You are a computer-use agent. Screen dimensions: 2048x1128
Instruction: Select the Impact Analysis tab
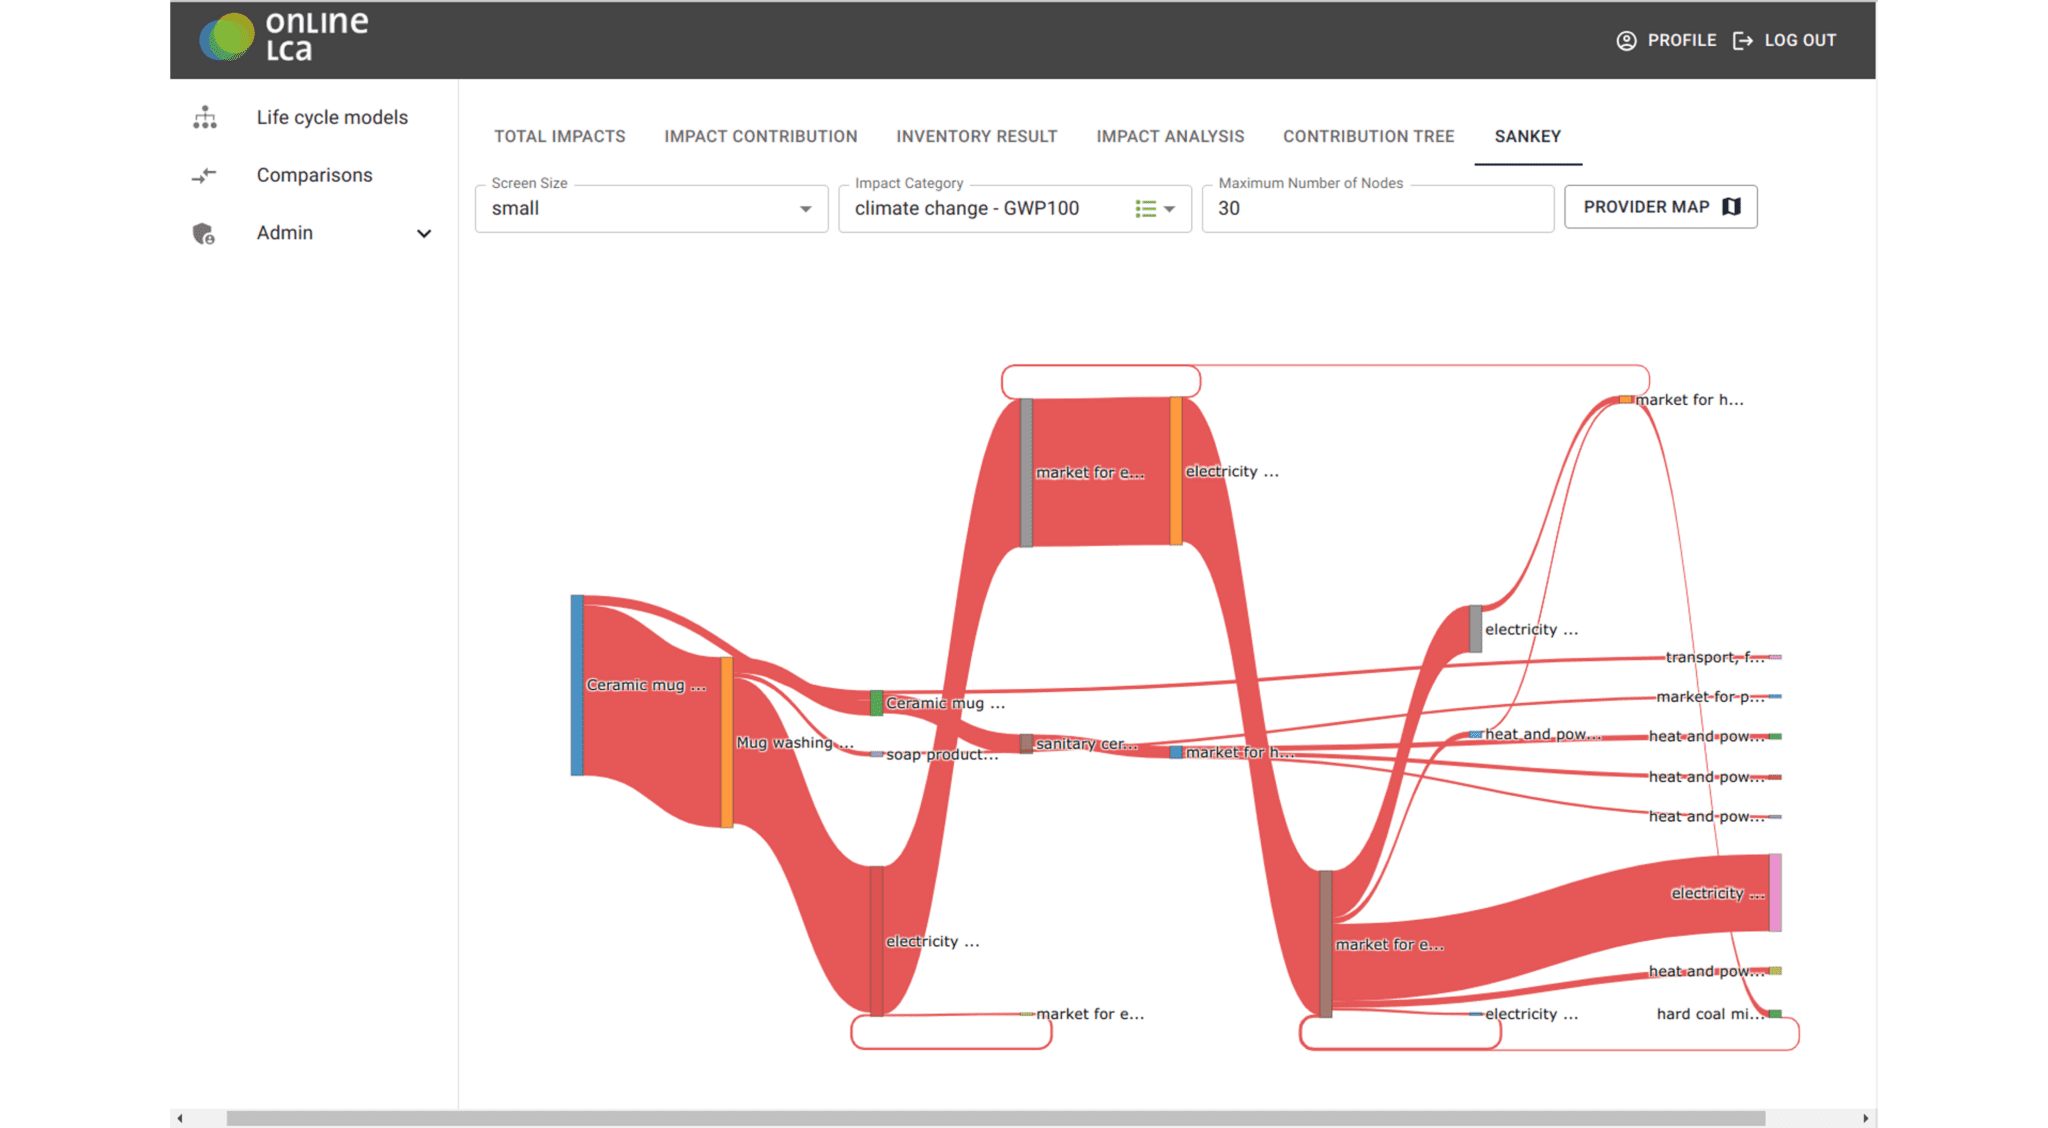pyautogui.click(x=1170, y=137)
